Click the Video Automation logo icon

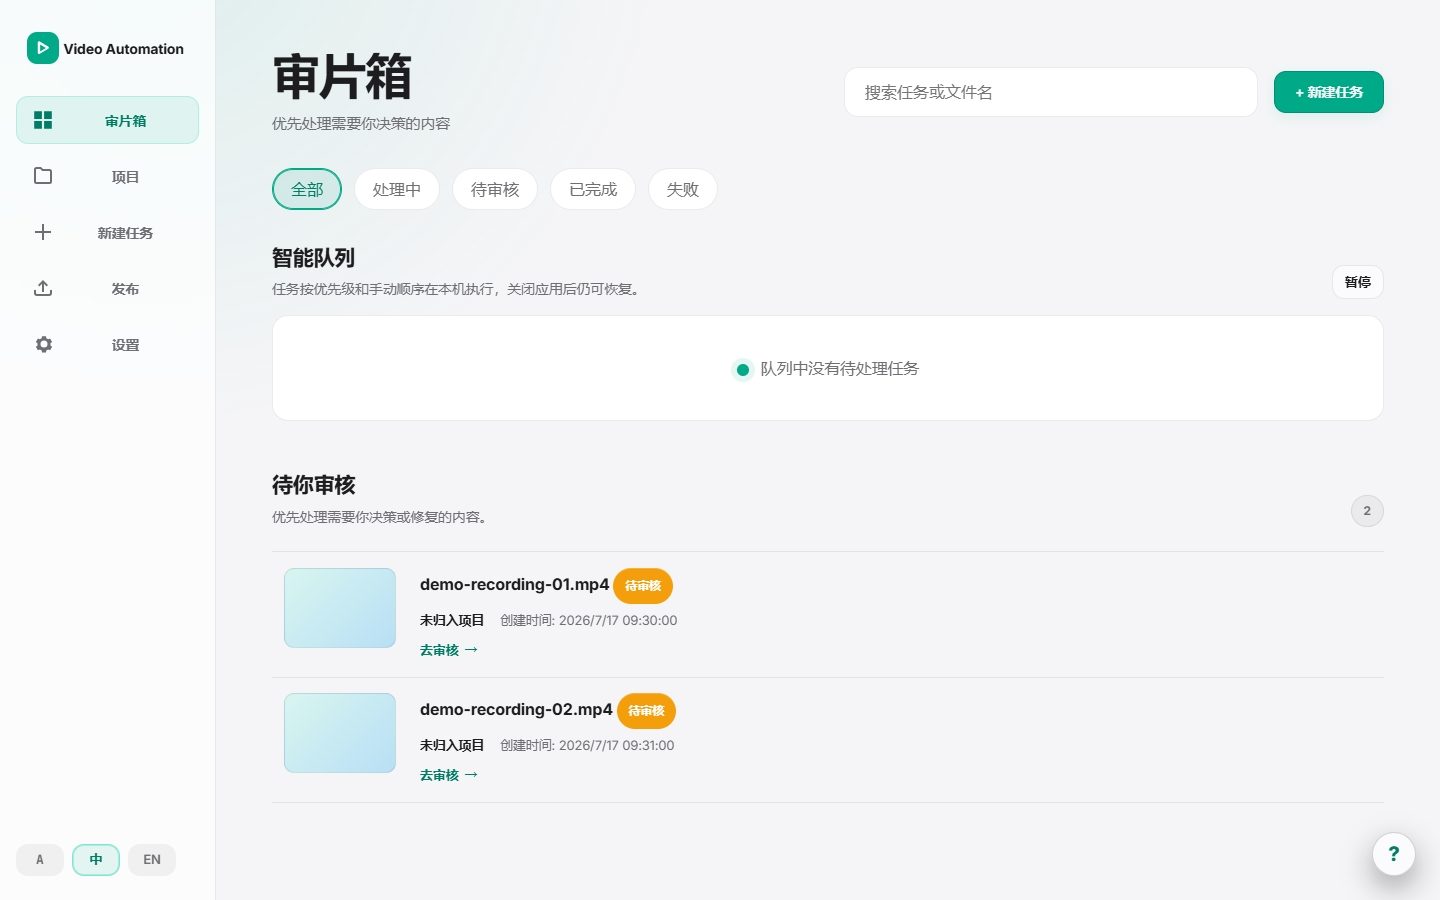coord(42,48)
